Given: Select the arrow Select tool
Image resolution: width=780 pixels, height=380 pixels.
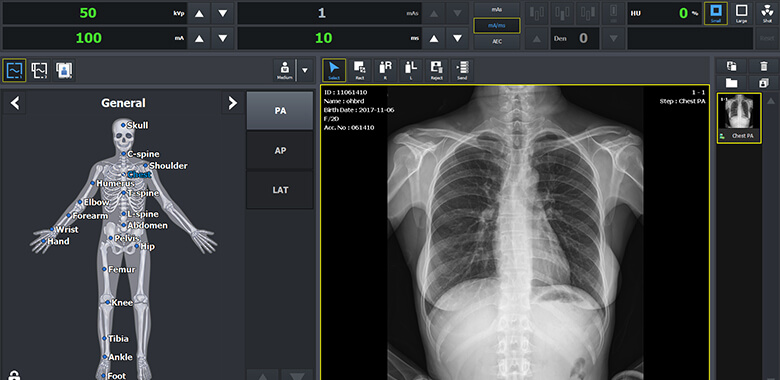Looking at the screenshot, I should [x=334, y=70].
